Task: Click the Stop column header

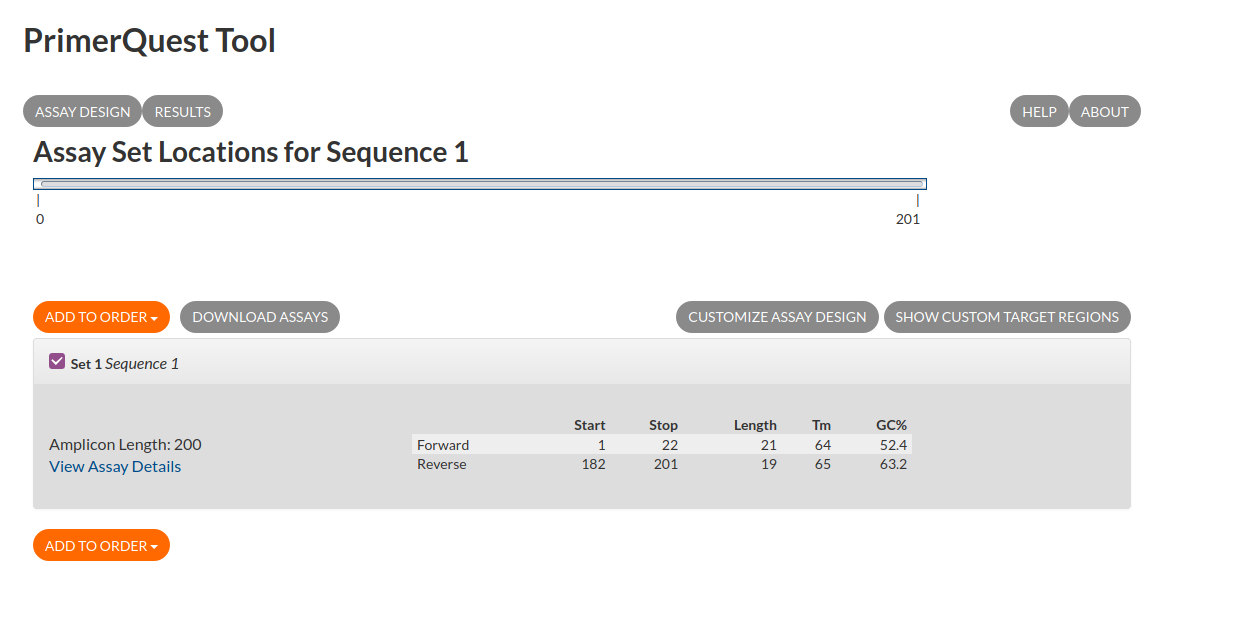Action: [x=663, y=425]
